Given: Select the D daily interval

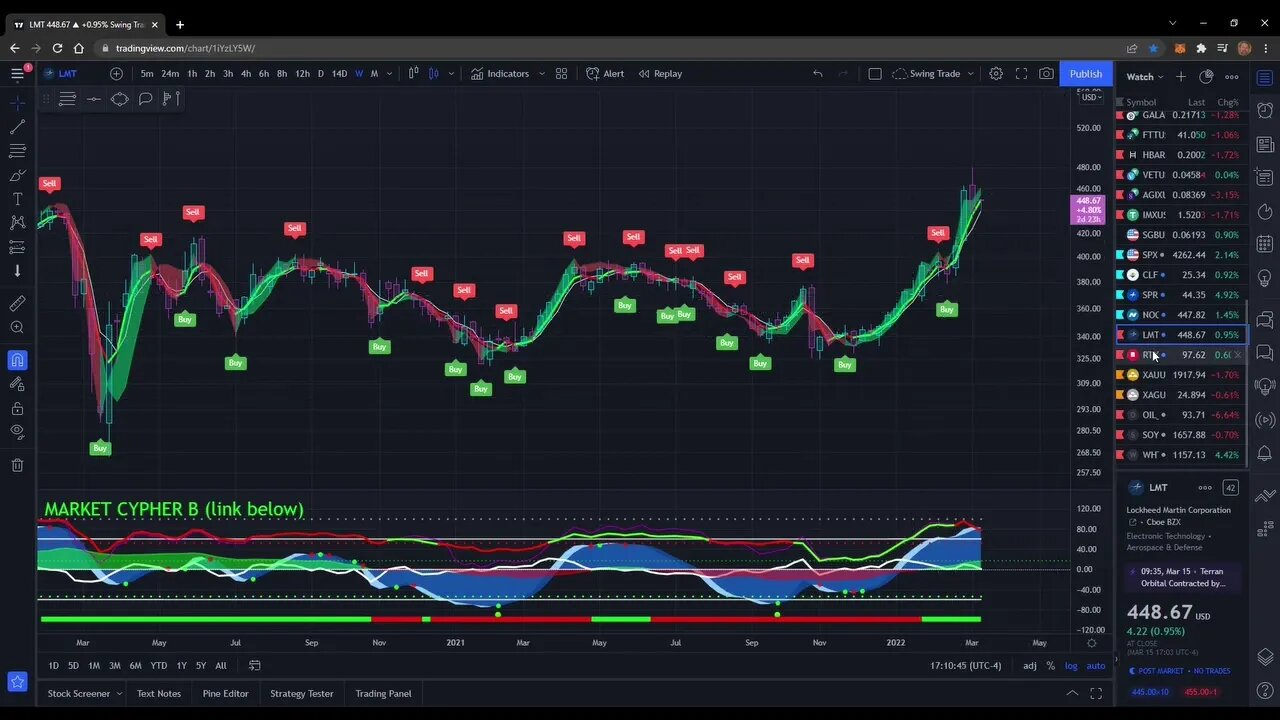Looking at the screenshot, I should [320, 73].
